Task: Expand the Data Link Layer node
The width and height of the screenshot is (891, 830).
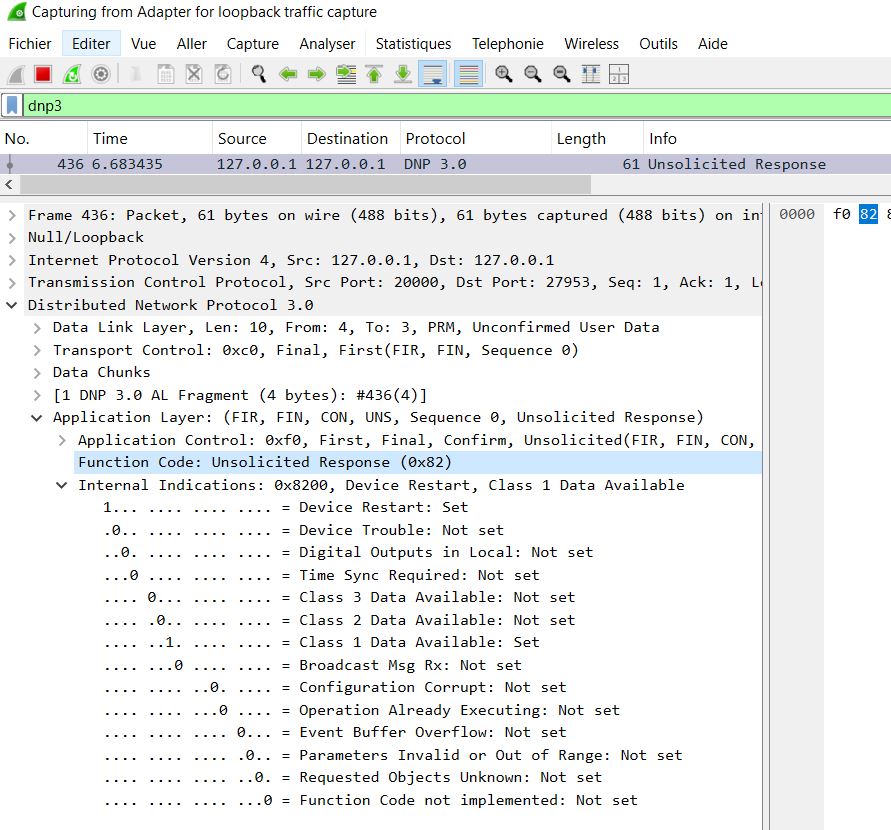Action: point(37,328)
